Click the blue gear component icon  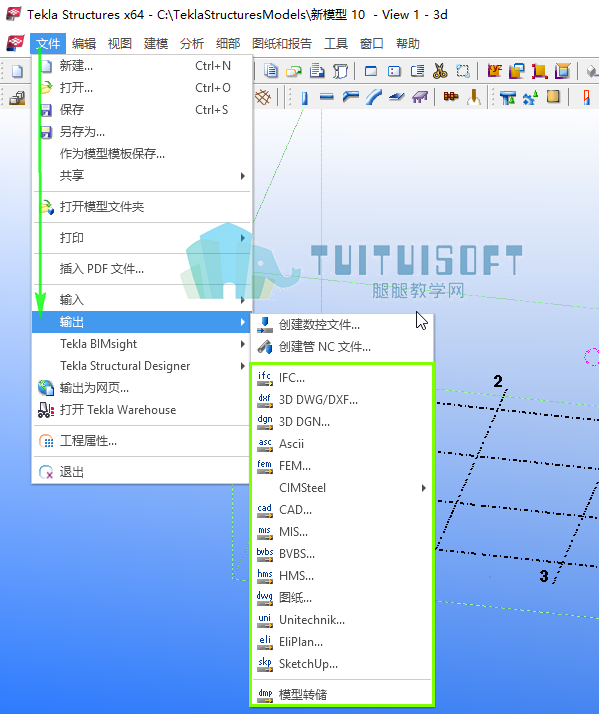tap(531, 97)
